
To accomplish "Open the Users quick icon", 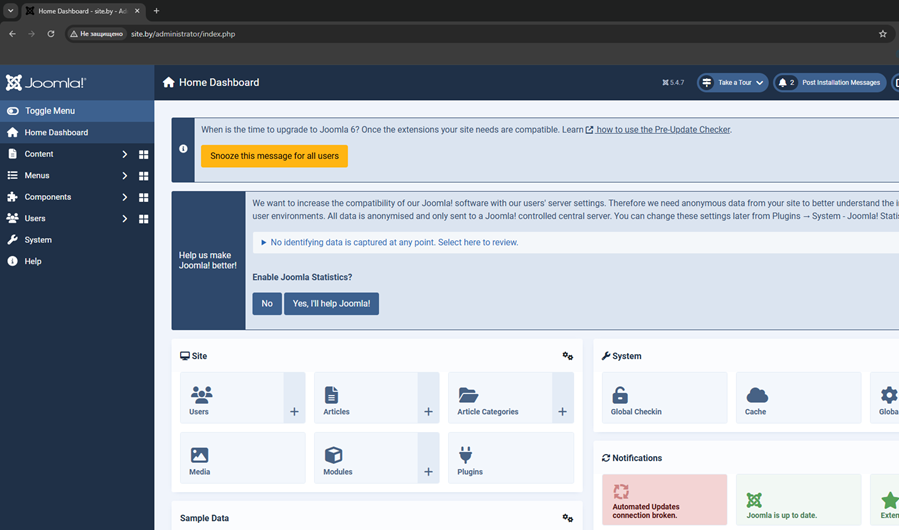I will point(232,398).
